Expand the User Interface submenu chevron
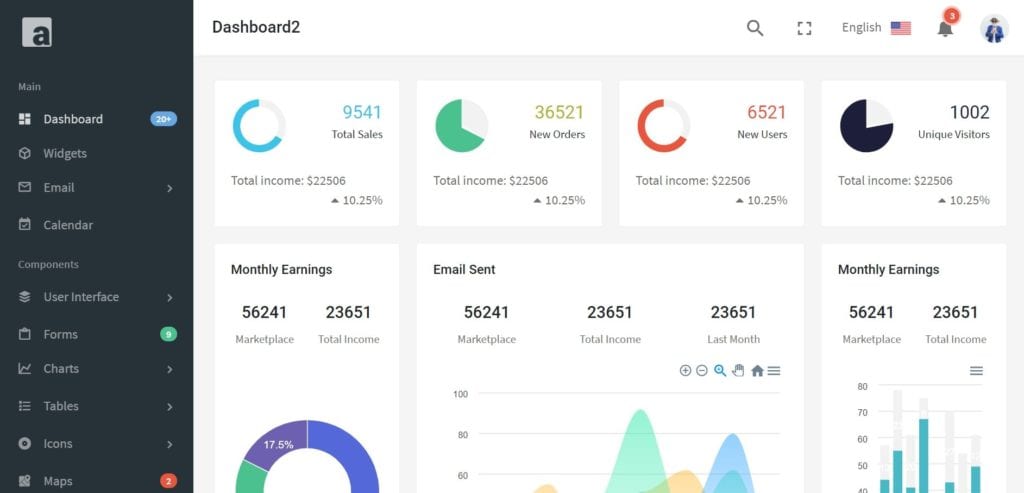 (170, 298)
